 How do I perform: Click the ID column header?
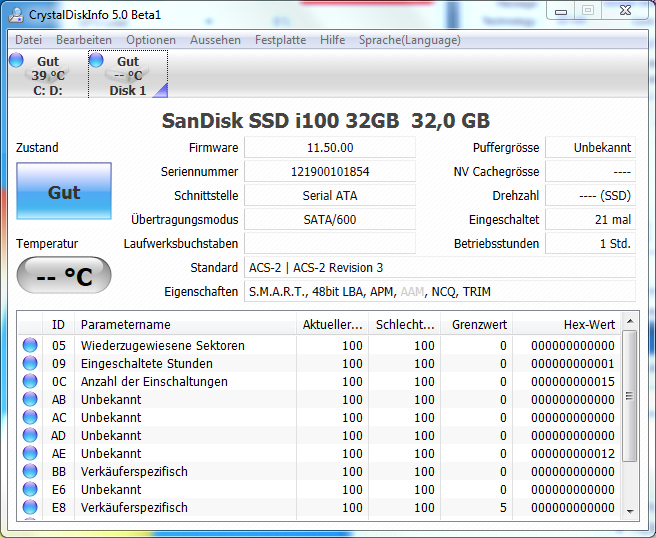58,325
